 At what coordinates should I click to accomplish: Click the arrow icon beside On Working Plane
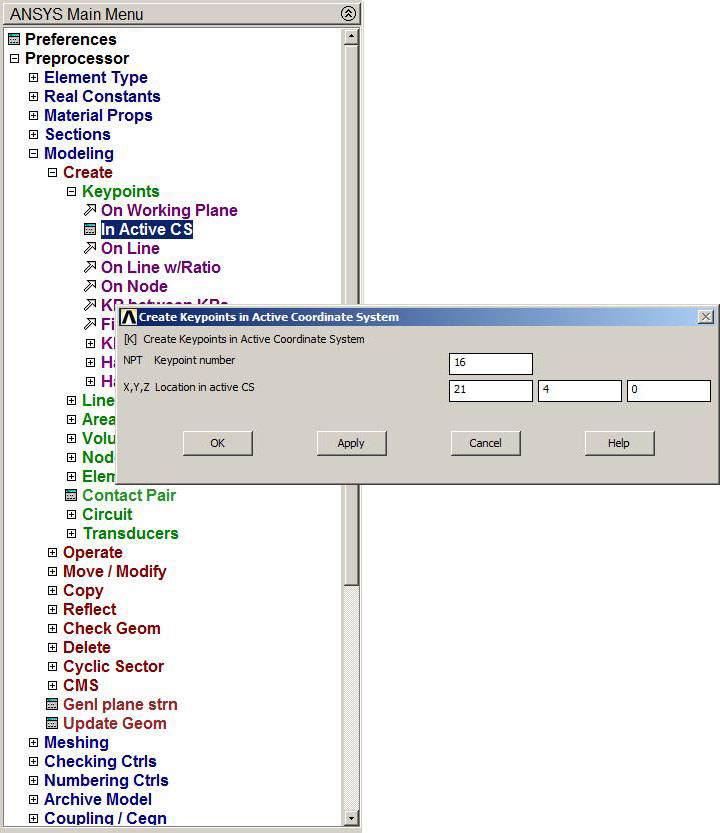point(90,210)
